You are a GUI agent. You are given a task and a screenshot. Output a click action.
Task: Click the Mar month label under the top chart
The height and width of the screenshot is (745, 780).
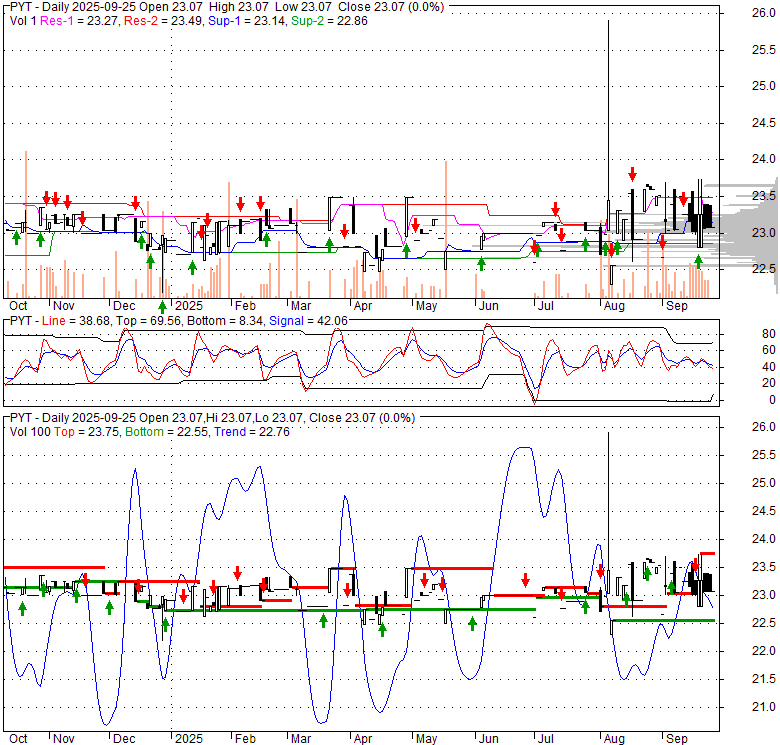click(301, 306)
